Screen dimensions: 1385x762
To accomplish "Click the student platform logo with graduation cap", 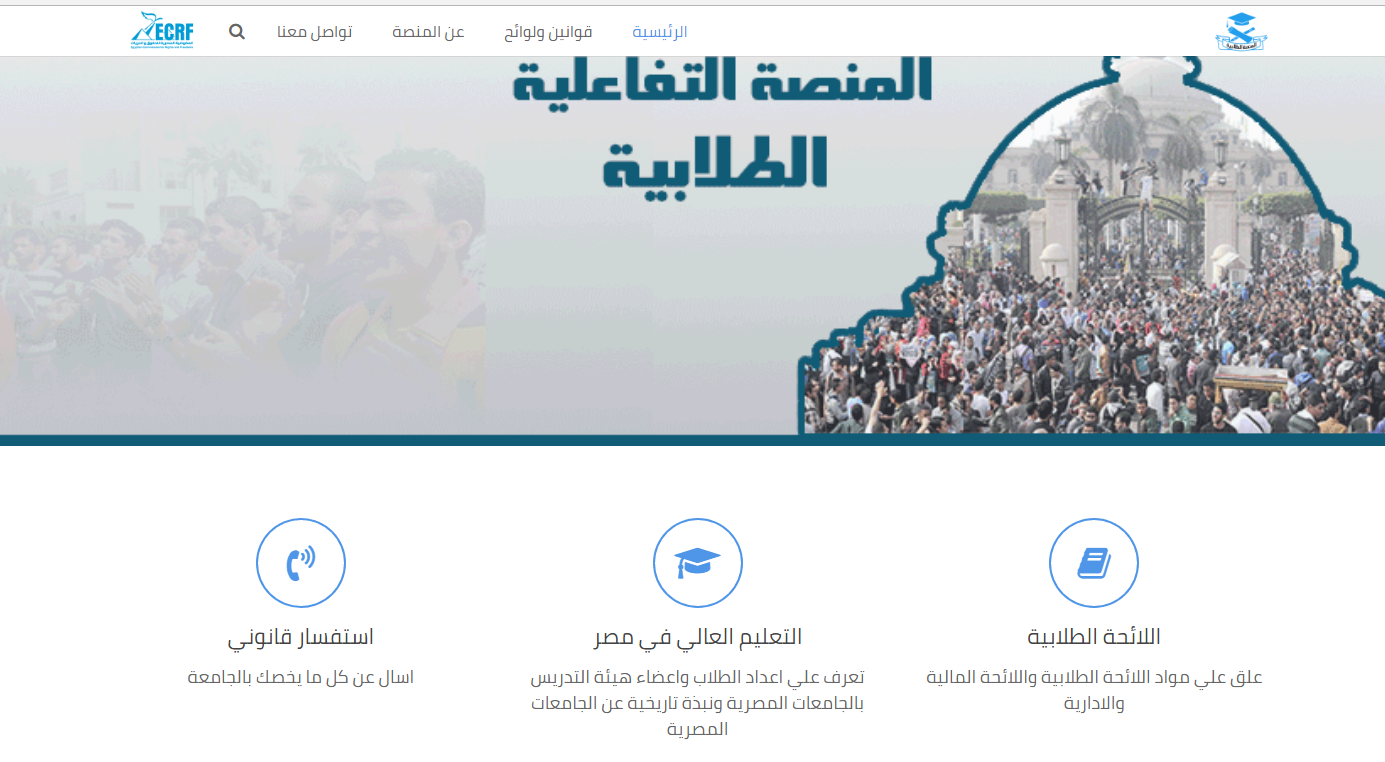I will (x=1240, y=32).
